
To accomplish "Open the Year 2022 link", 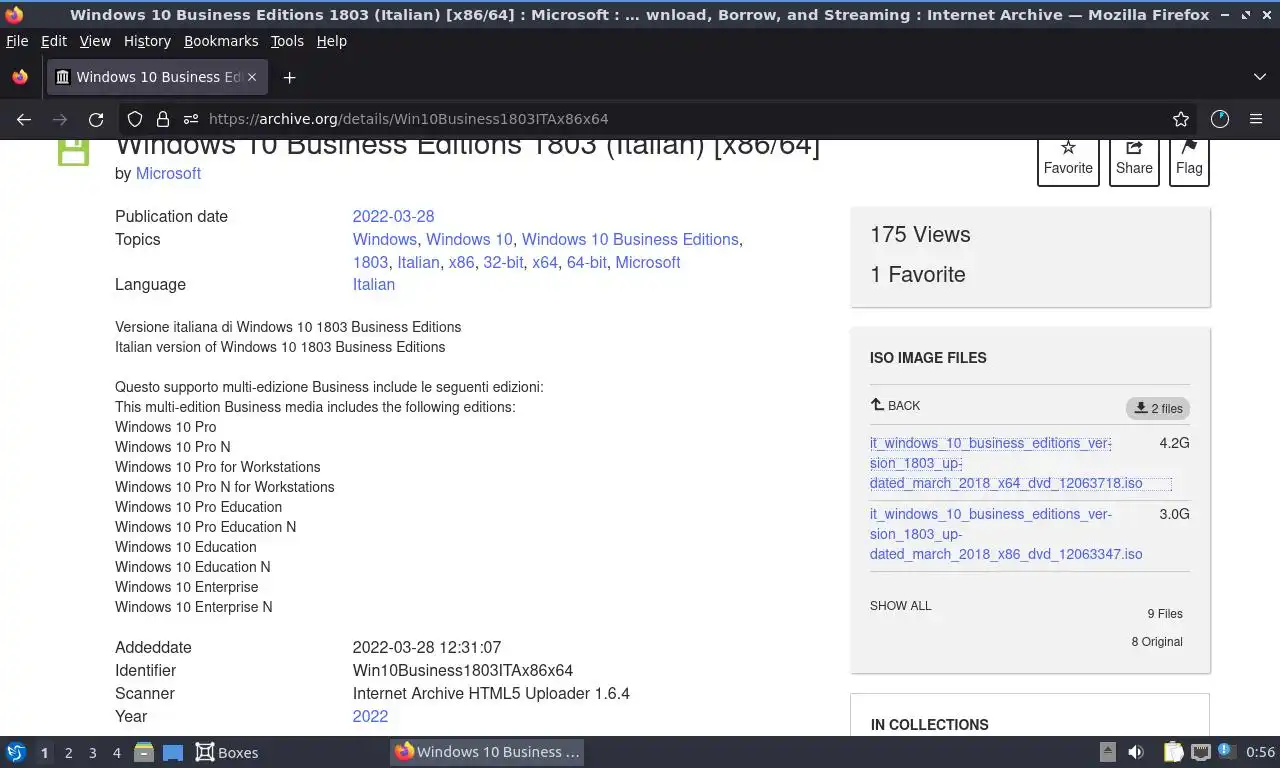I will click(x=370, y=716).
